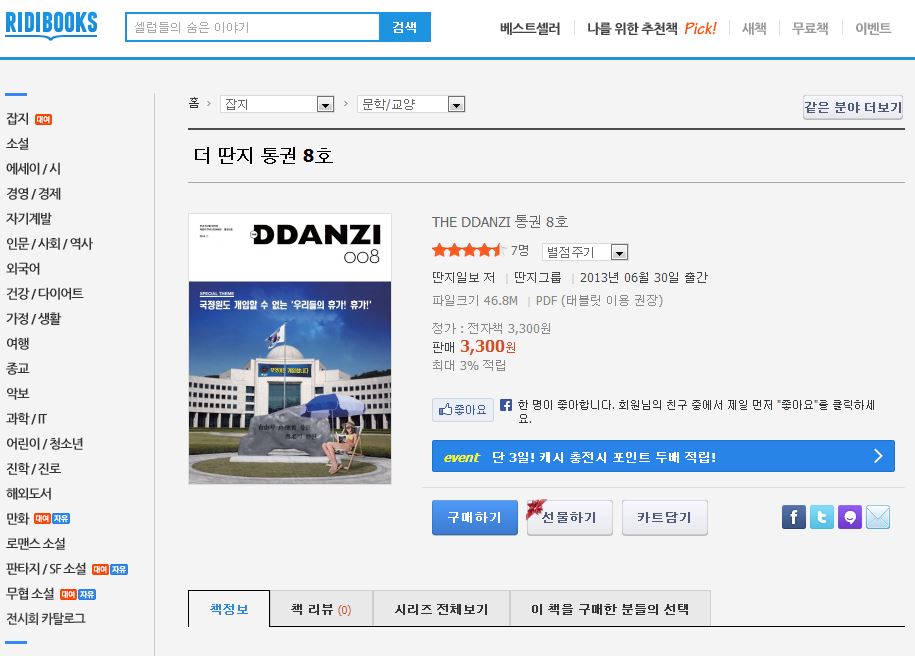Click the 대여 badge next to 무협 소설

[68, 594]
